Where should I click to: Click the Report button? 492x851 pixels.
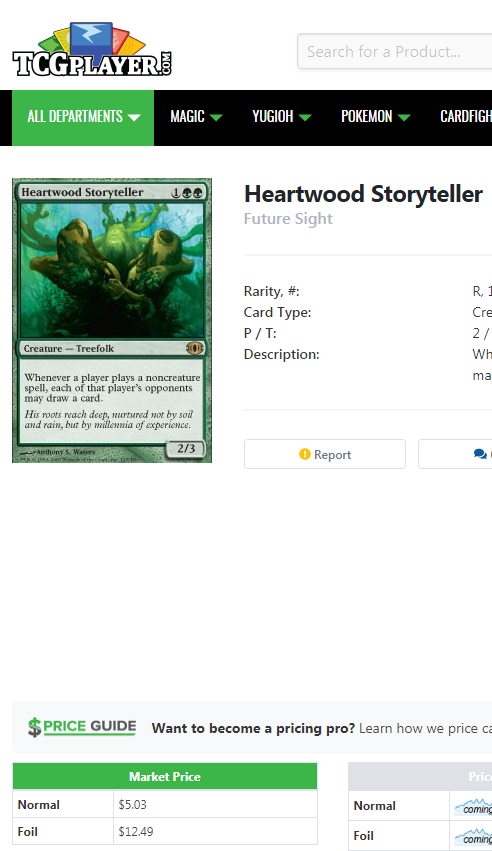(x=325, y=454)
